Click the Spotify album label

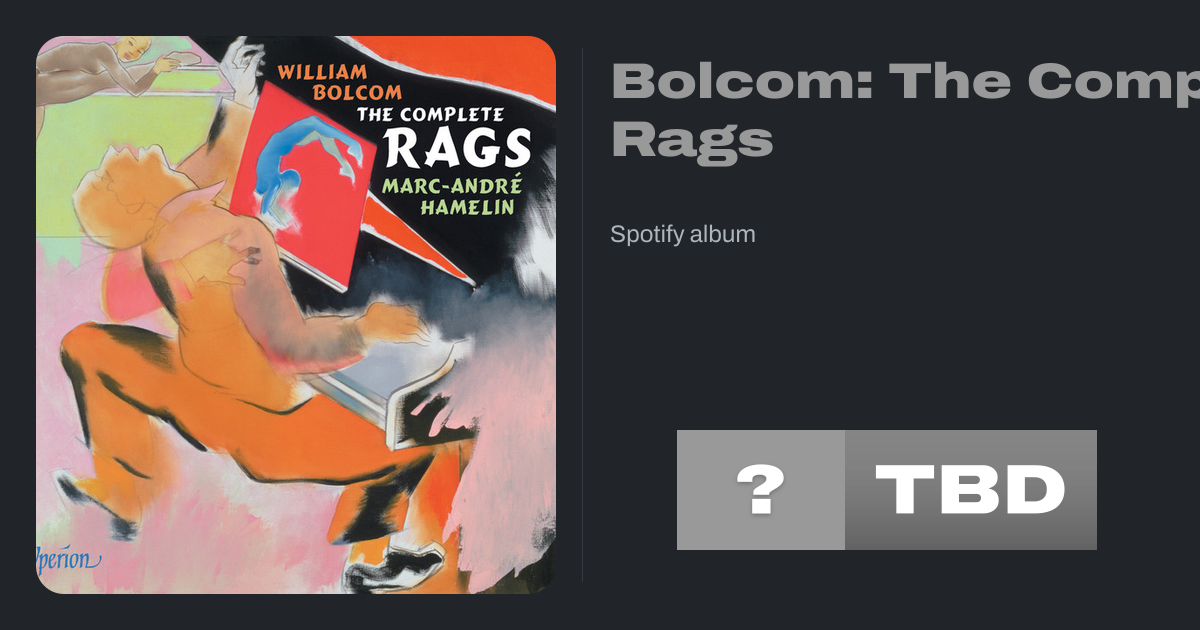pyautogui.click(x=683, y=235)
